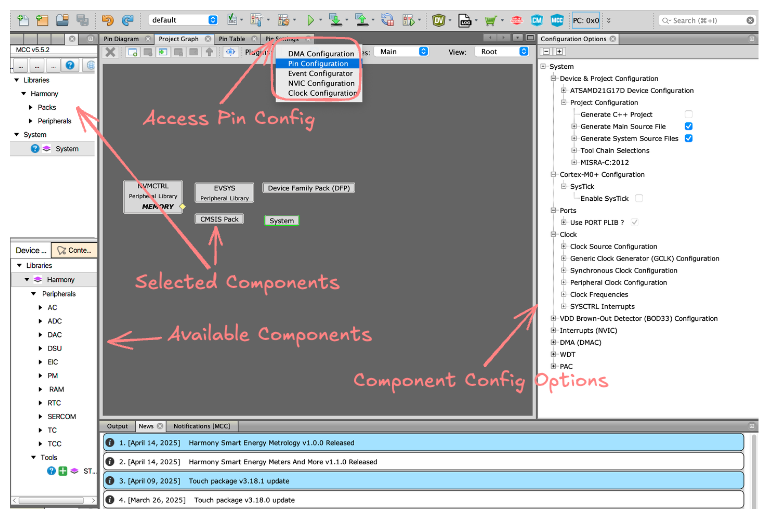Choose Pin Configuration menu entry
The height and width of the screenshot is (519, 768).
tap(319, 64)
